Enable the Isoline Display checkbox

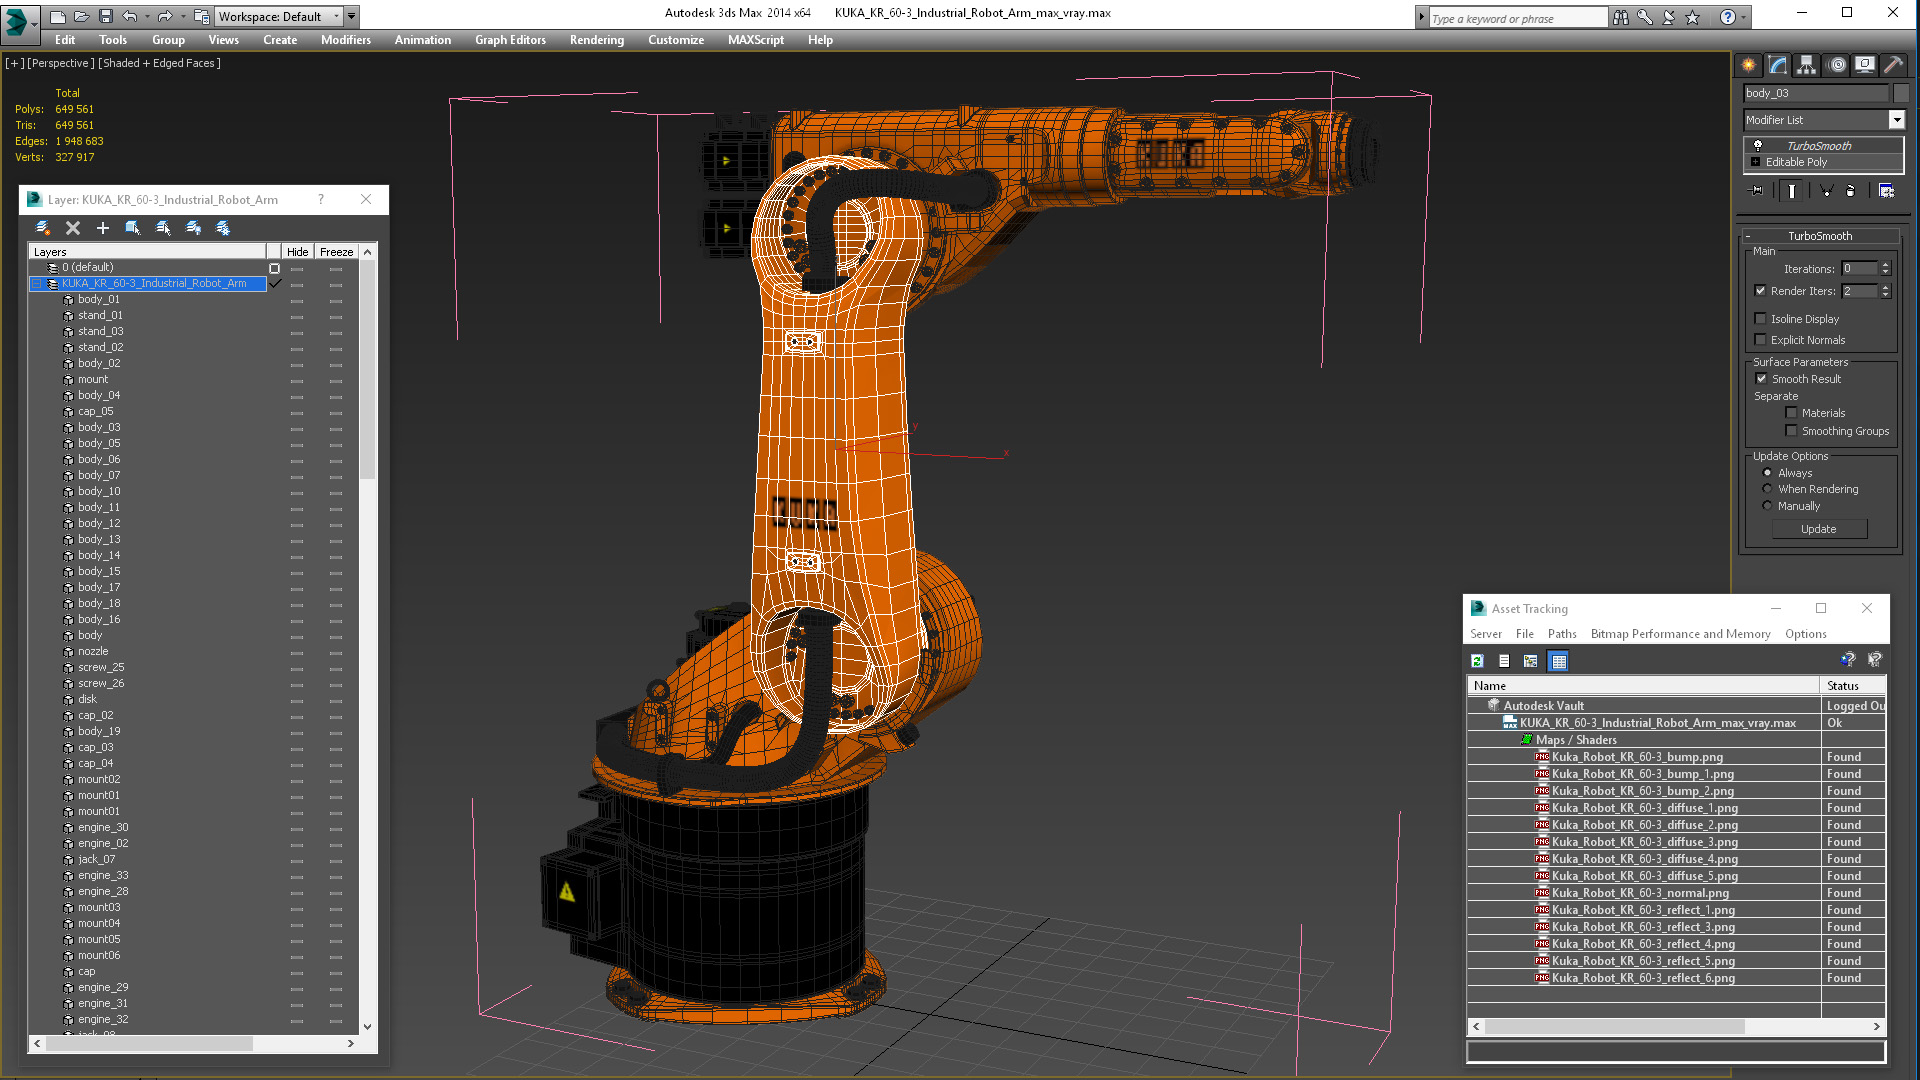pyautogui.click(x=1761, y=318)
